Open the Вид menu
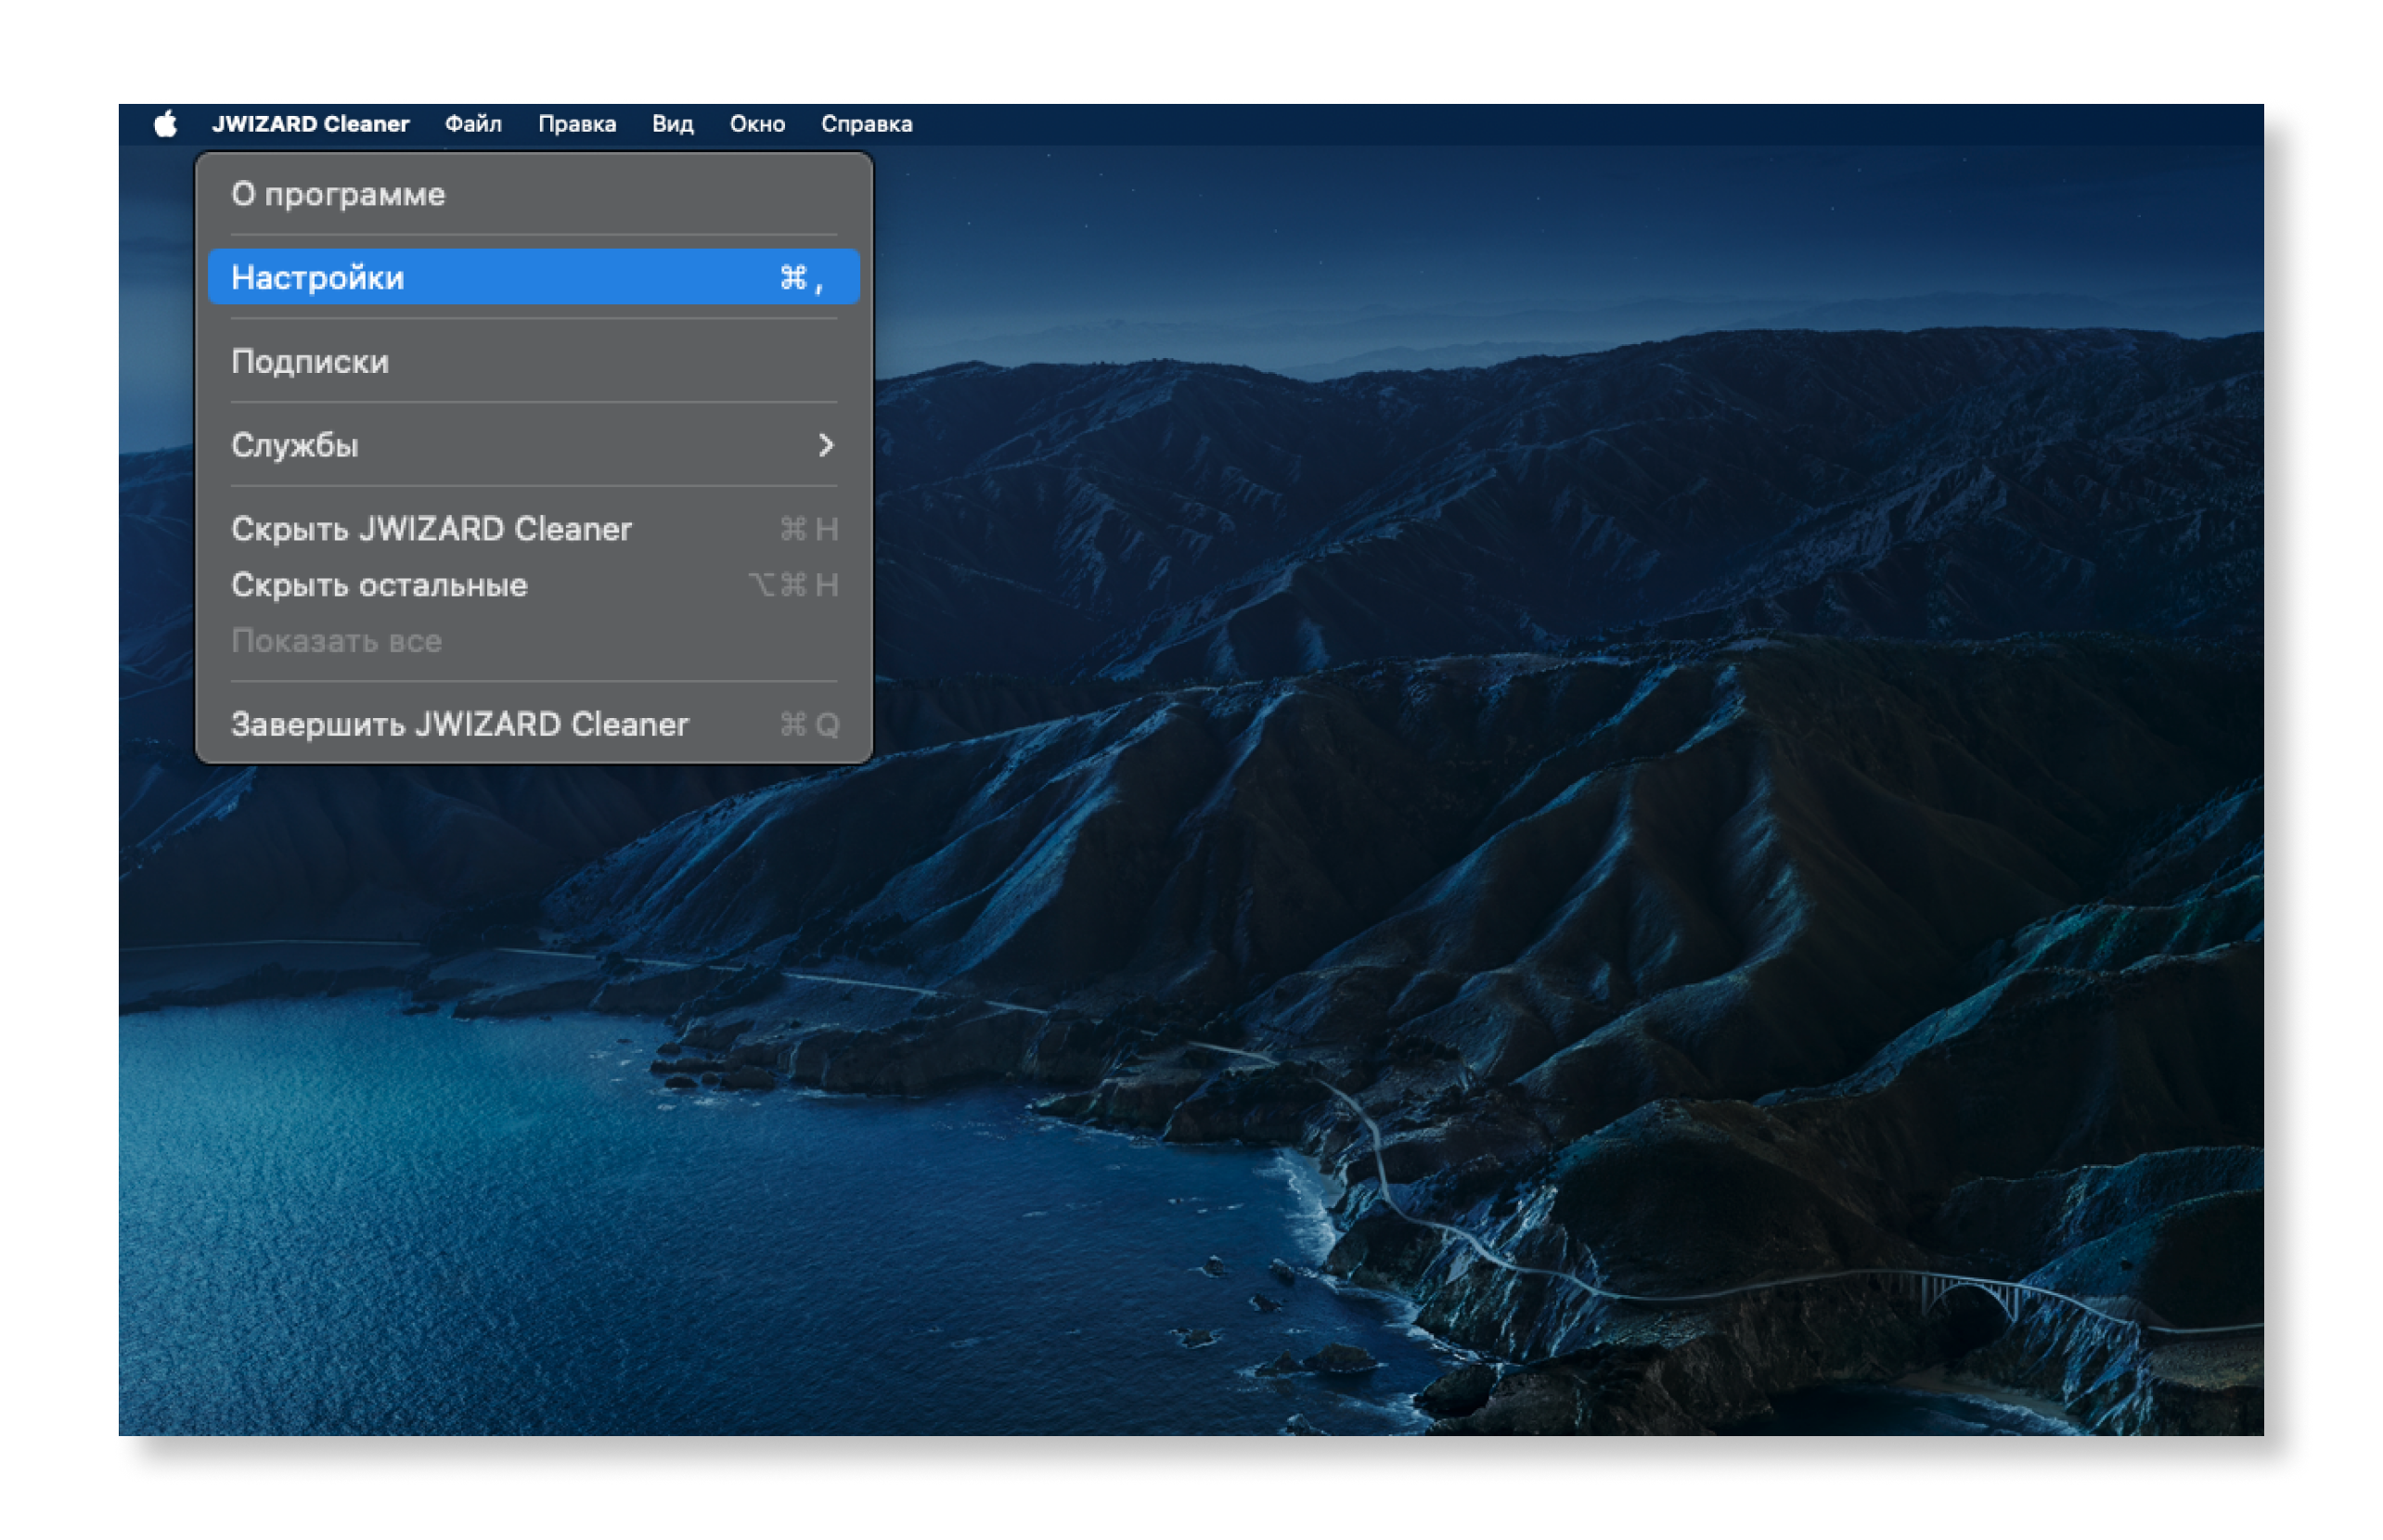 [x=672, y=124]
